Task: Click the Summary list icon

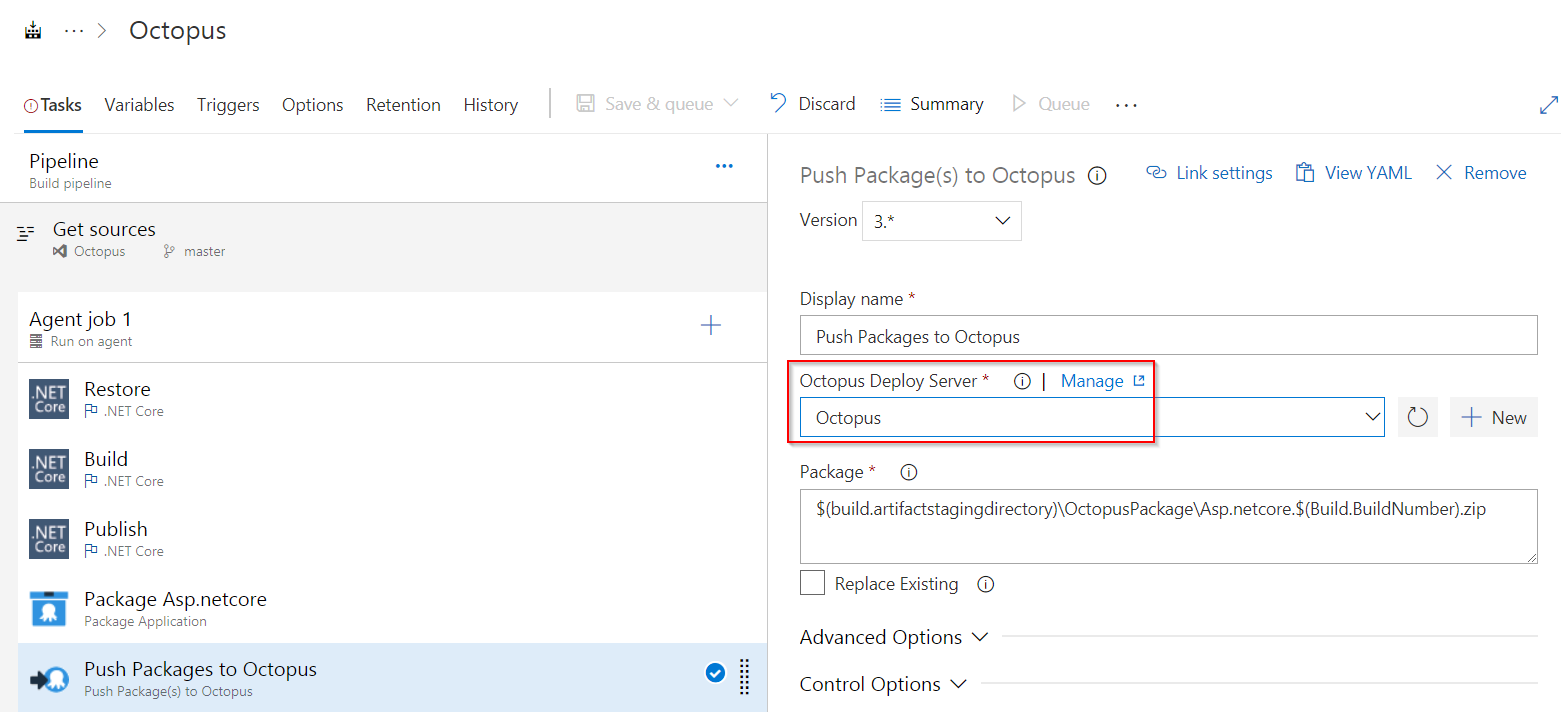Action: click(x=890, y=104)
